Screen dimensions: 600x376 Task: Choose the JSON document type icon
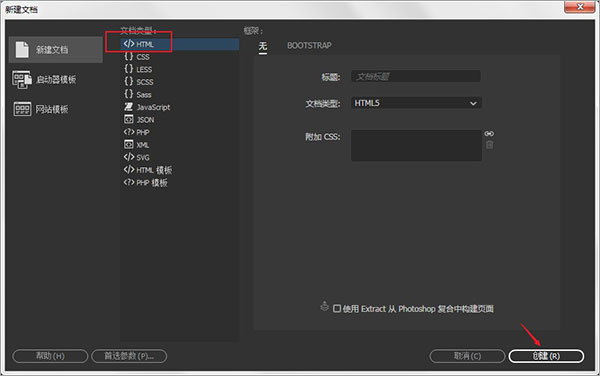coord(129,119)
